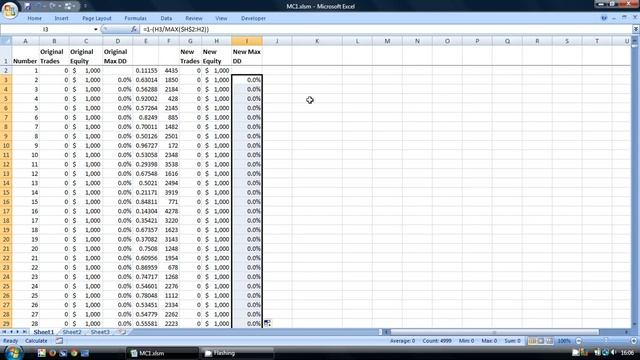
Task: Click the MC1.xlsm taskbar button
Action: 162,353
